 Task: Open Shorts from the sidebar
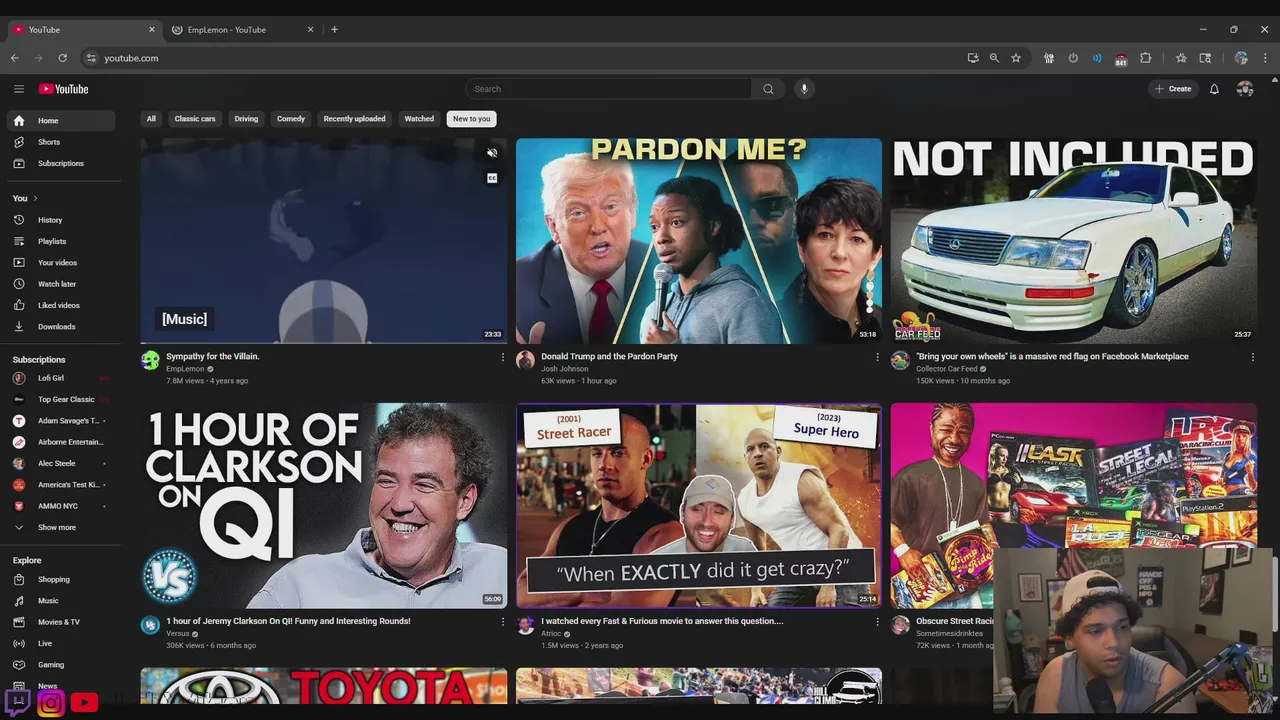[61, 142]
